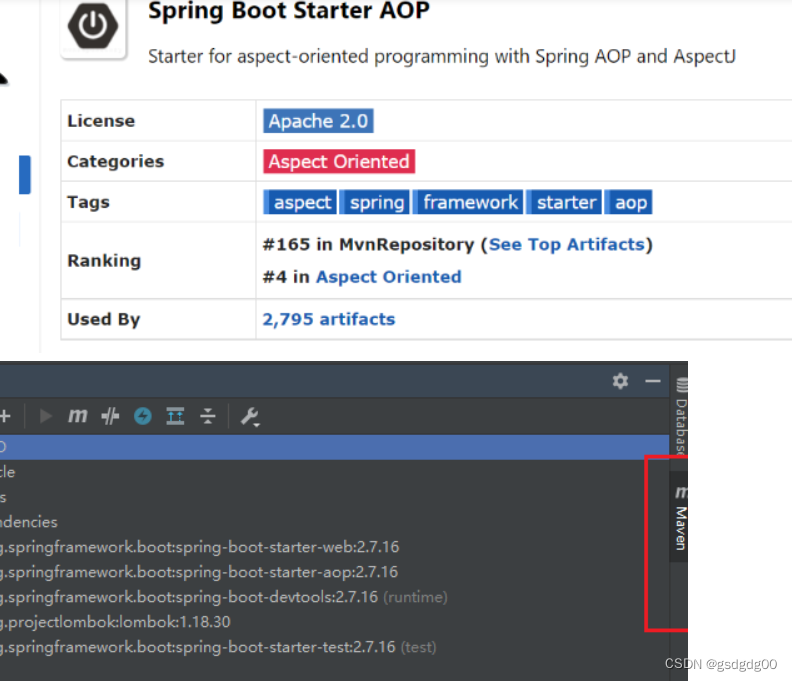Image resolution: width=792 pixels, height=681 pixels.
Task: Click the 'Categories' row label
Action: tap(116, 161)
